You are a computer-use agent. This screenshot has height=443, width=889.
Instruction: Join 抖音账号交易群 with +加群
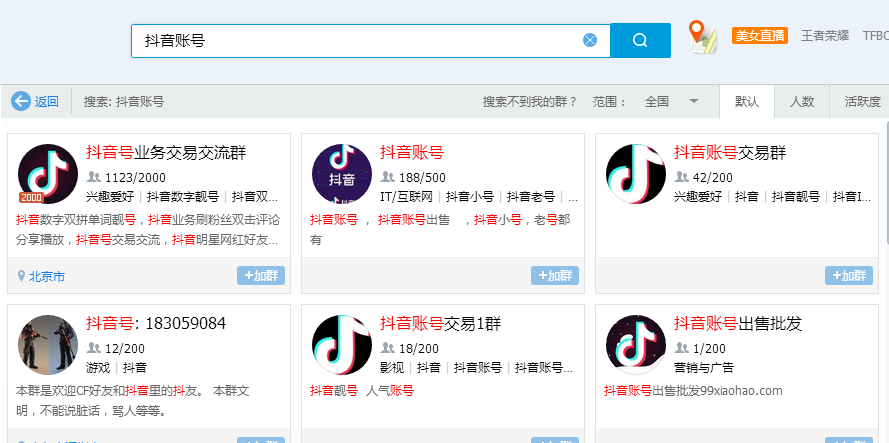coord(849,276)
